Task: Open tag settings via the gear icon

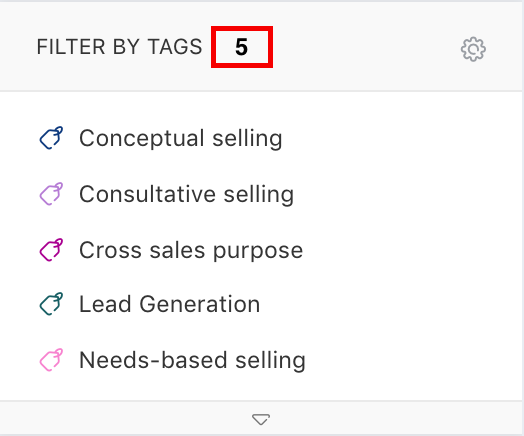Action: (x=473, y=49)
